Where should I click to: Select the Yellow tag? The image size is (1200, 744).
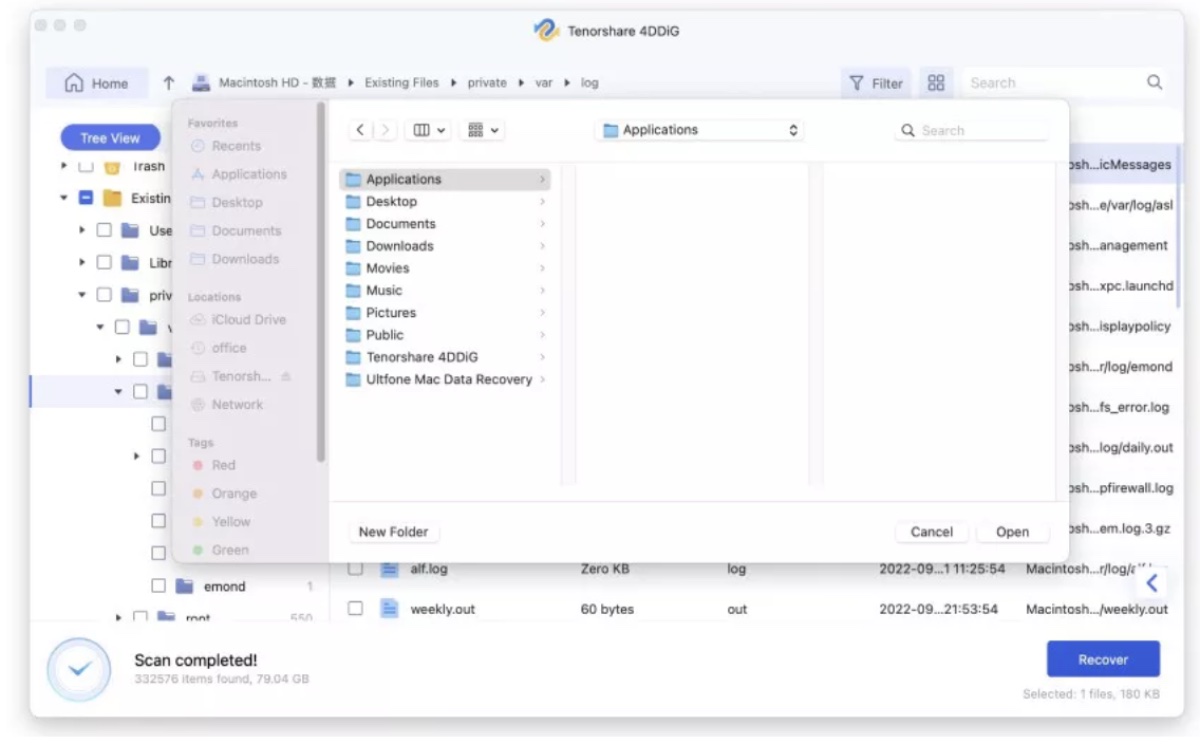pos(220,521)
